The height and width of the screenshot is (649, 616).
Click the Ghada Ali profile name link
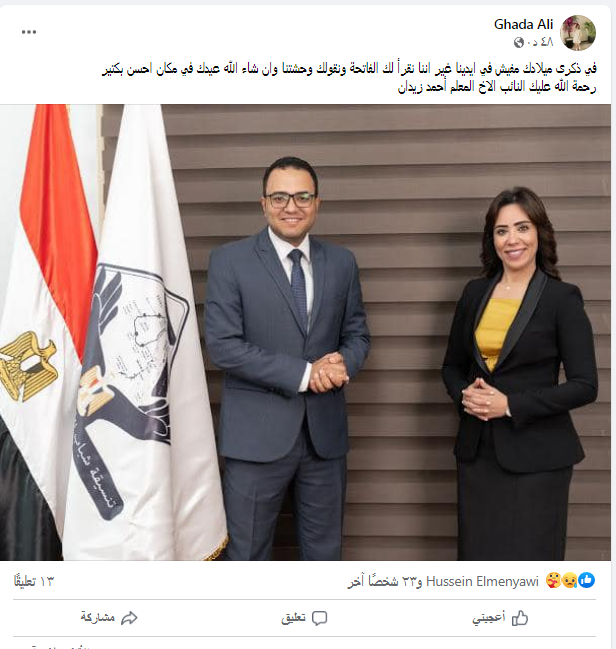[523, 24]
